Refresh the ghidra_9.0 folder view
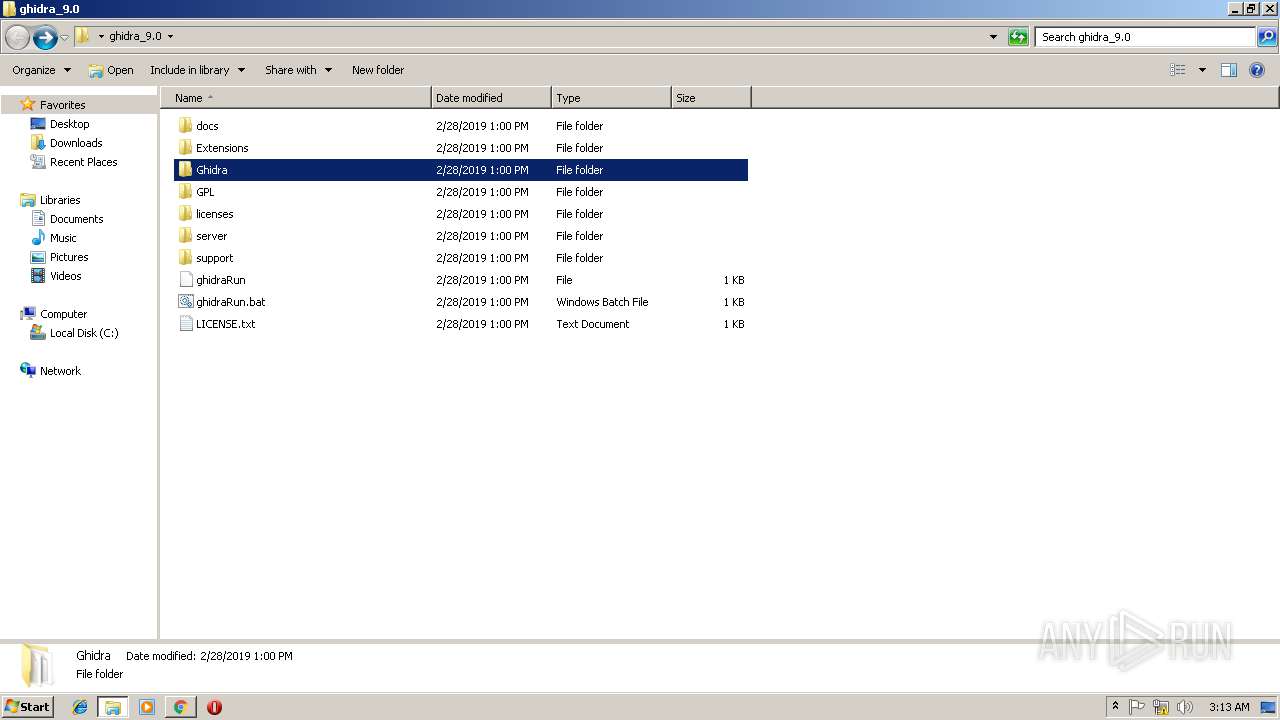The height and width of the screenshot is (720, 1280). 1018,37
